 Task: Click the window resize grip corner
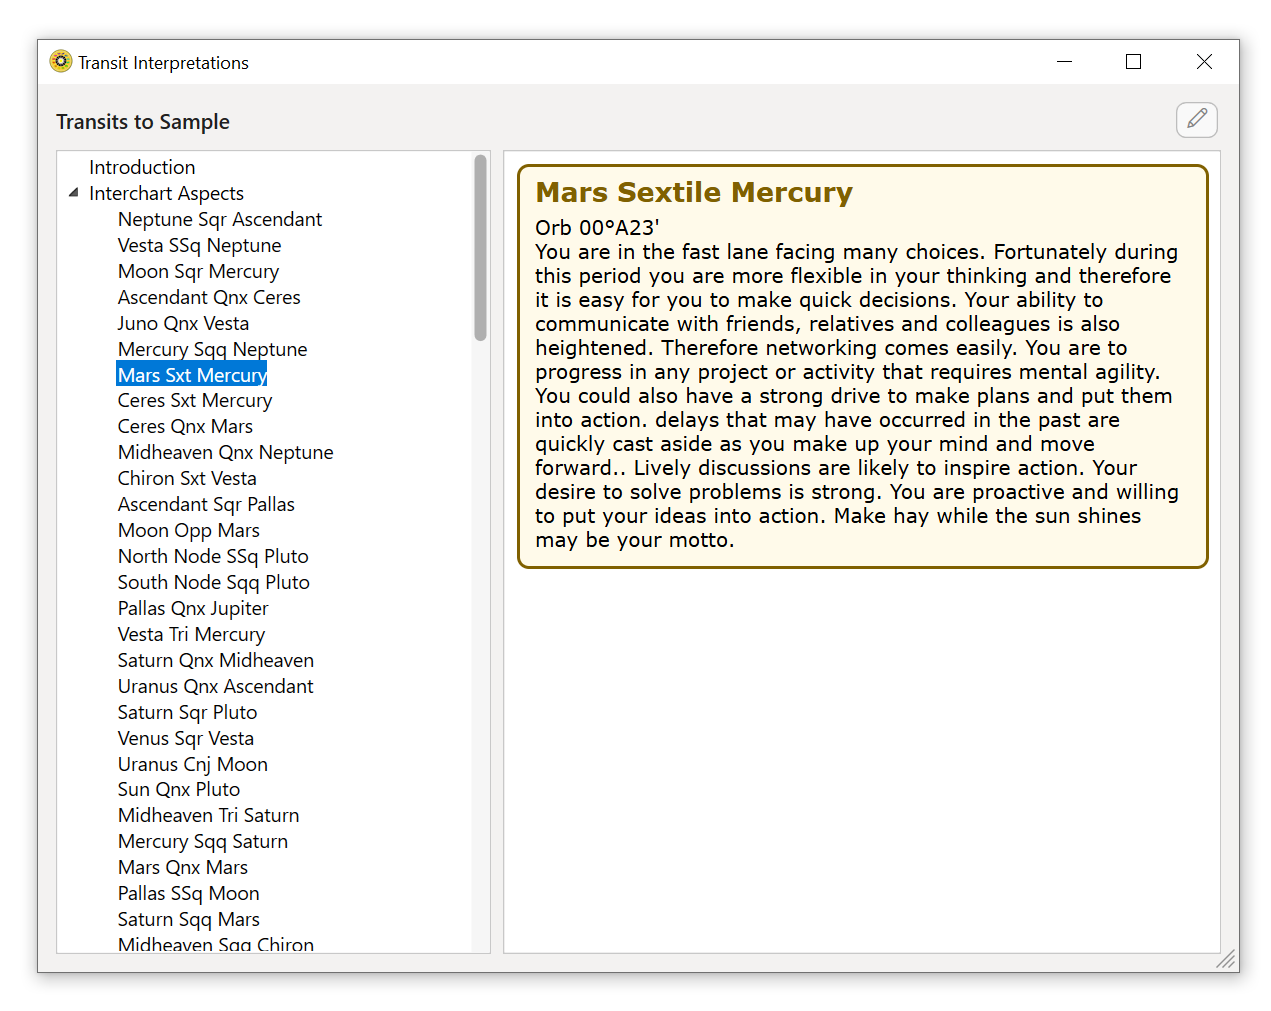1226,959
